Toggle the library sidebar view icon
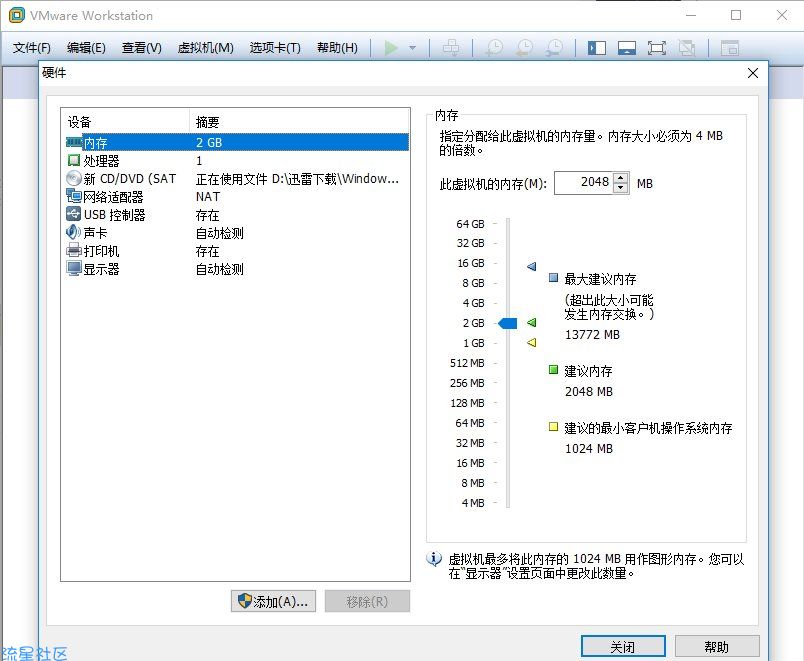 click(597, 48)
